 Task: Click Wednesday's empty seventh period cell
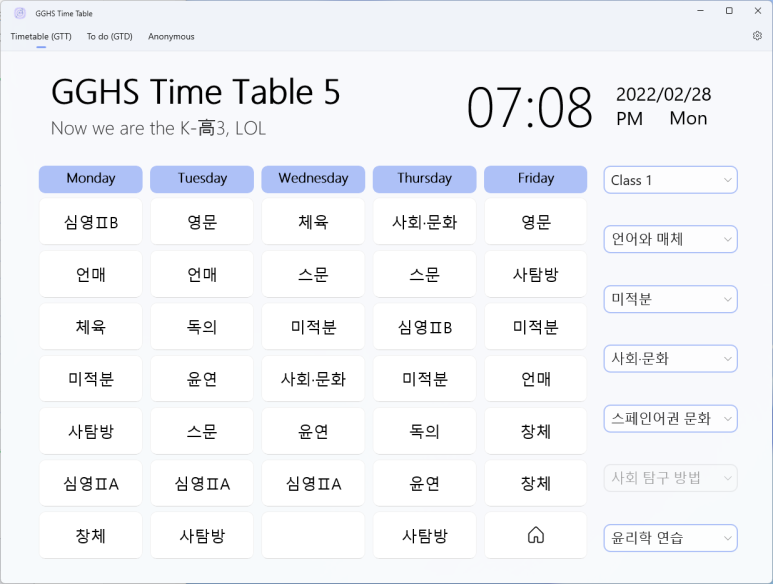pos(313,535)
